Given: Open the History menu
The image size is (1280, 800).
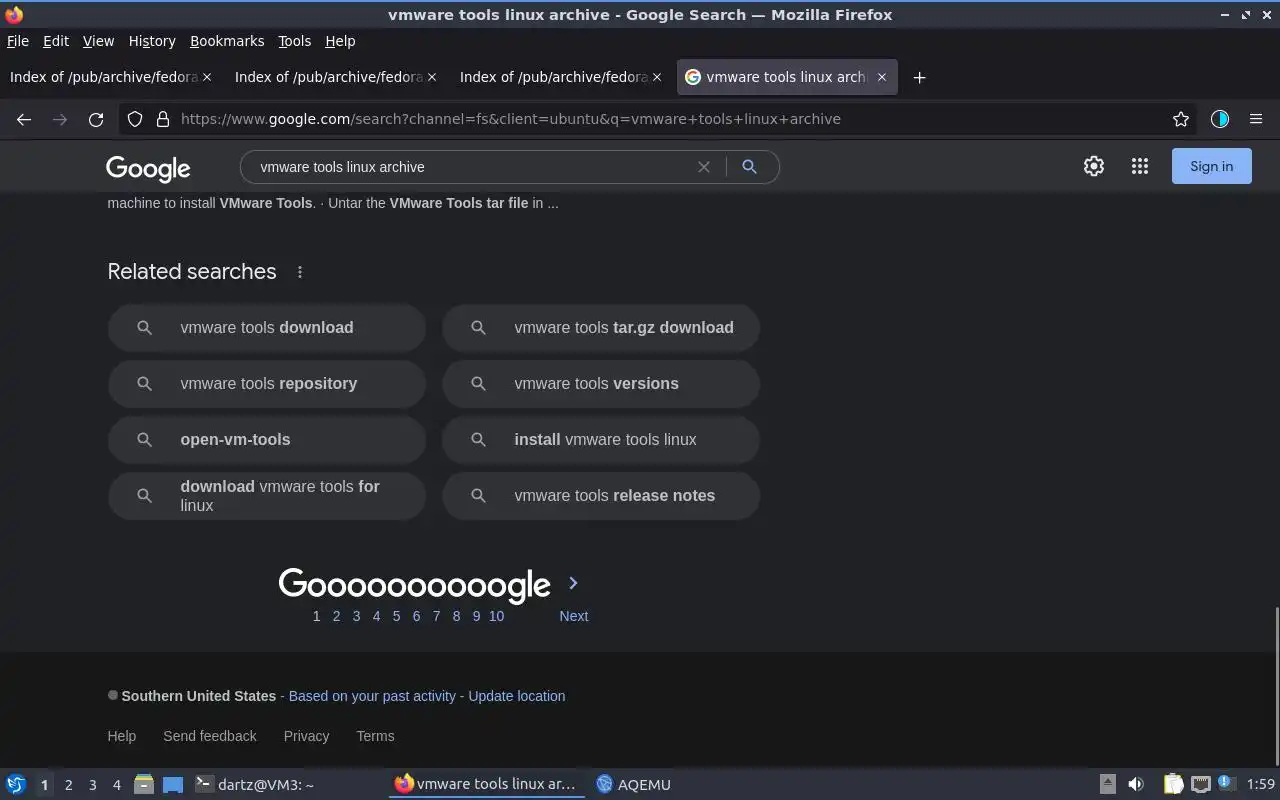Looking at the screenshot, I should pyautogui.click(x=152, y=41).
